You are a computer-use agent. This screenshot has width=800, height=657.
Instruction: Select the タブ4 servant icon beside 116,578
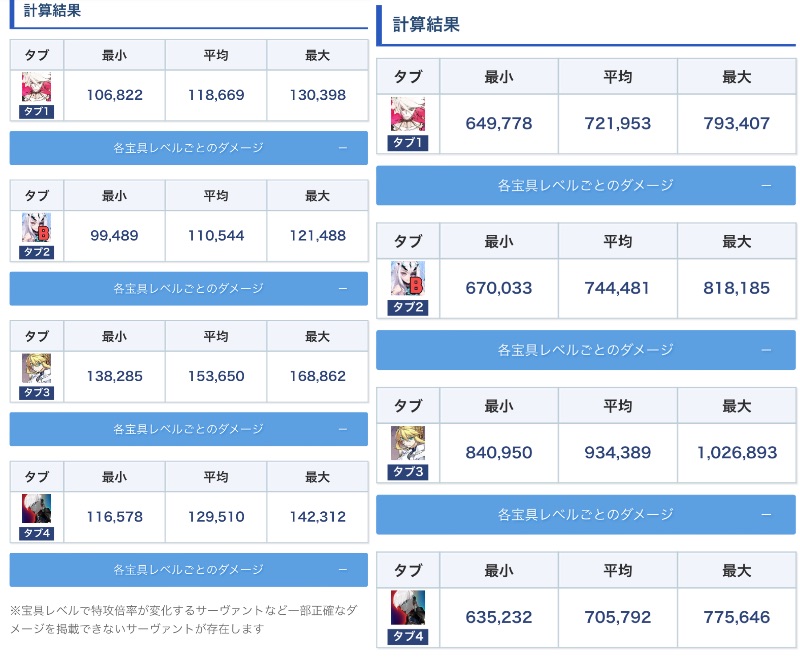pos(36,510)
